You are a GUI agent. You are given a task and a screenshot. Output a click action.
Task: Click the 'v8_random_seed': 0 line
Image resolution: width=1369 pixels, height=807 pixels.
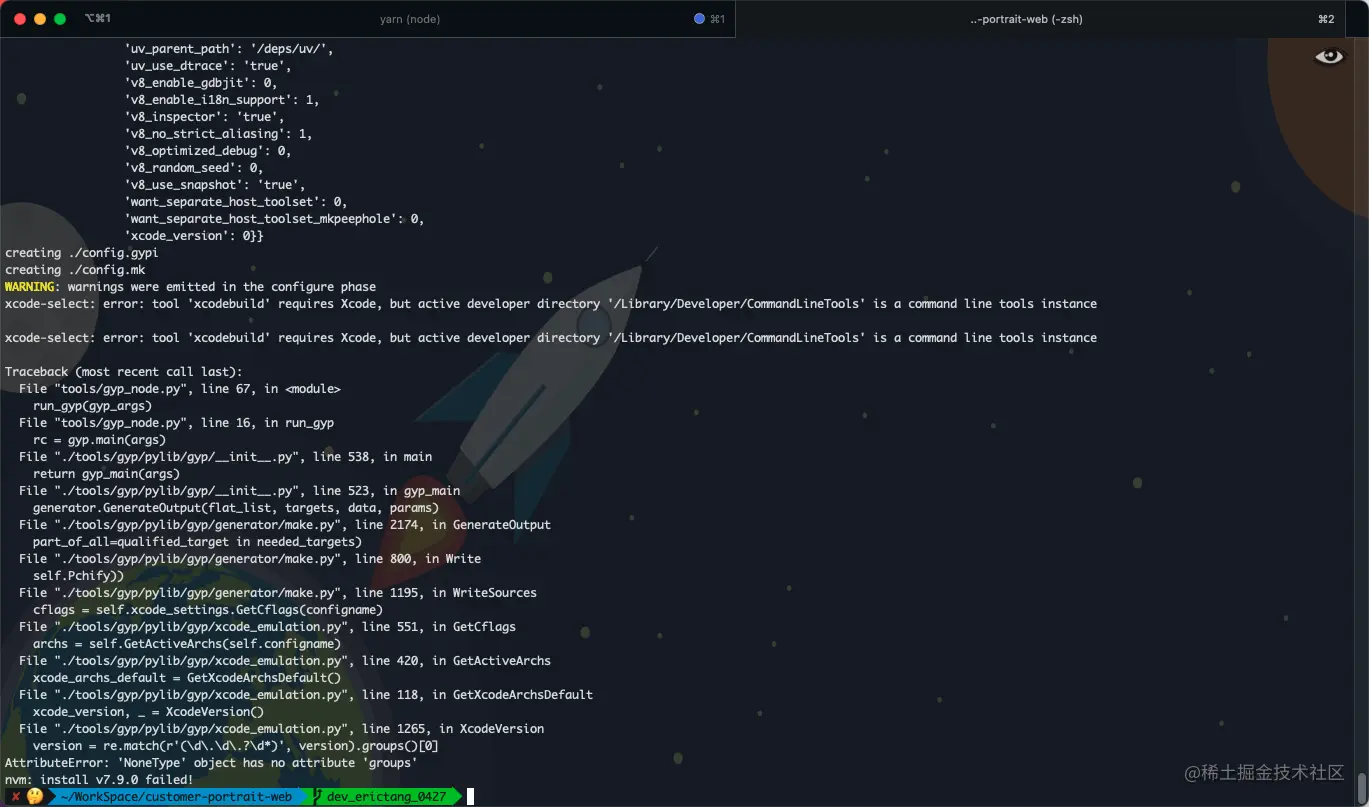[194, 168]
